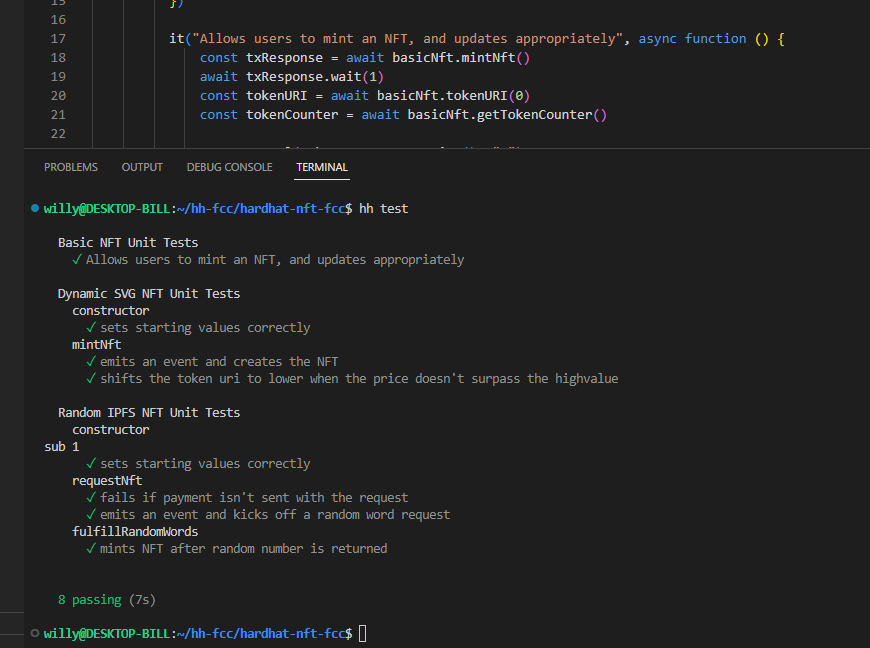Focus the terminal cursor at the final prompt

(x=362, y=633)
